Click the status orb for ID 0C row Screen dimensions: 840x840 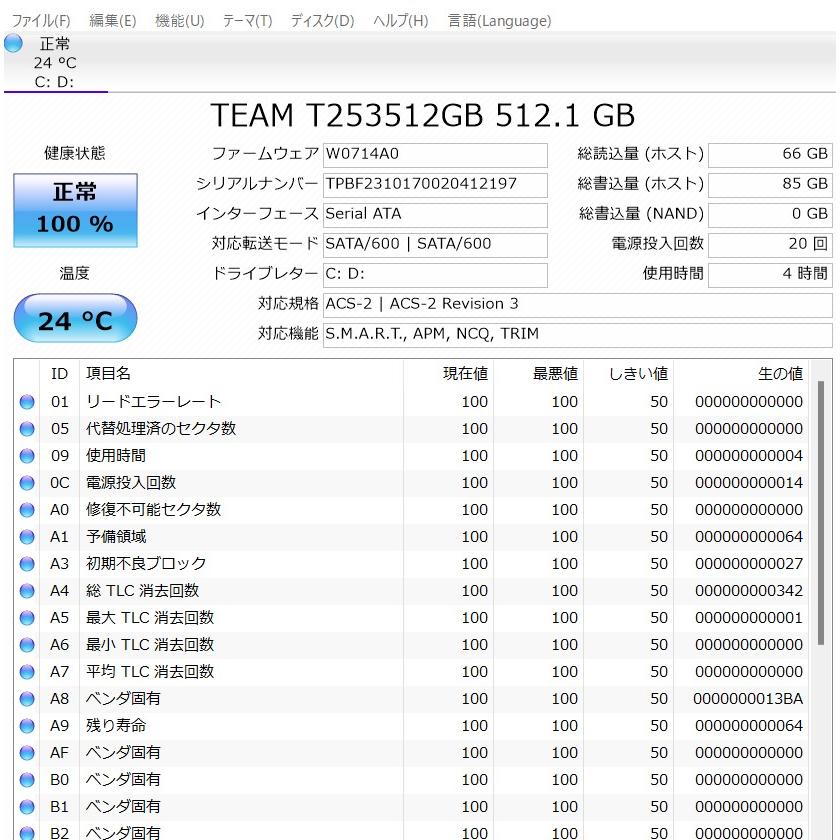click(27, 483)
